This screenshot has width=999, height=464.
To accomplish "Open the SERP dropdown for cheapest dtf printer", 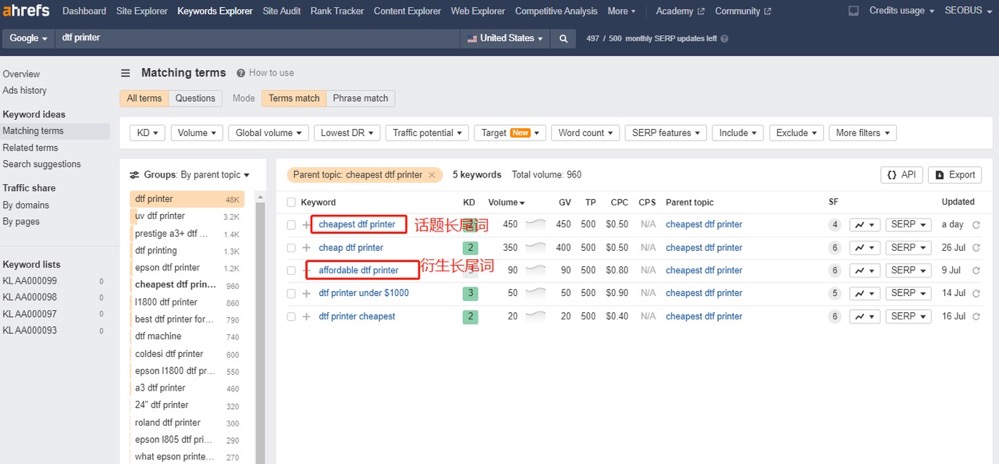I will [909, 225].
